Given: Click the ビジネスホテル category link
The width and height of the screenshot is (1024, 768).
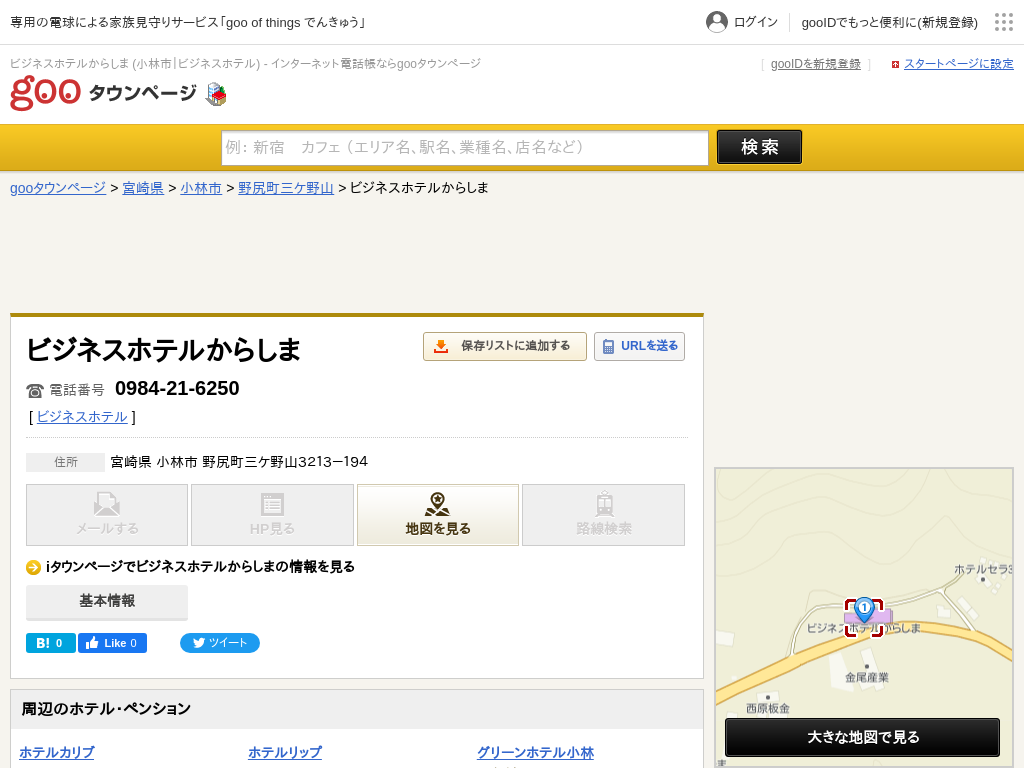Looking at the screenshot, I should click(82, 417).
